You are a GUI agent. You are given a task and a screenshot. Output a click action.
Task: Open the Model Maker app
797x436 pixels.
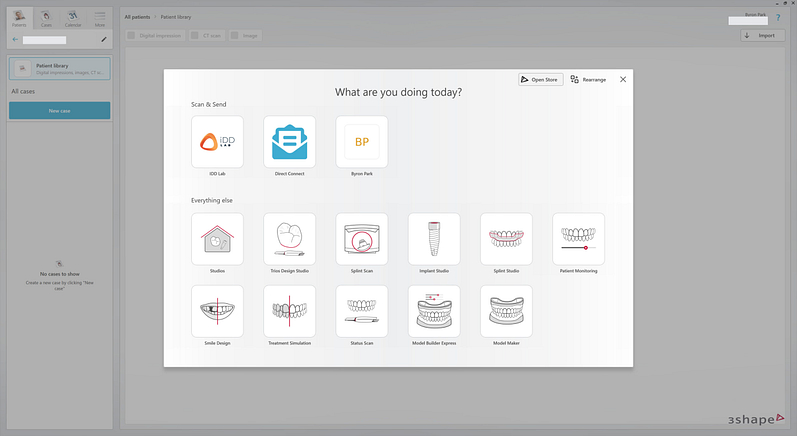[x=506, y=311]
